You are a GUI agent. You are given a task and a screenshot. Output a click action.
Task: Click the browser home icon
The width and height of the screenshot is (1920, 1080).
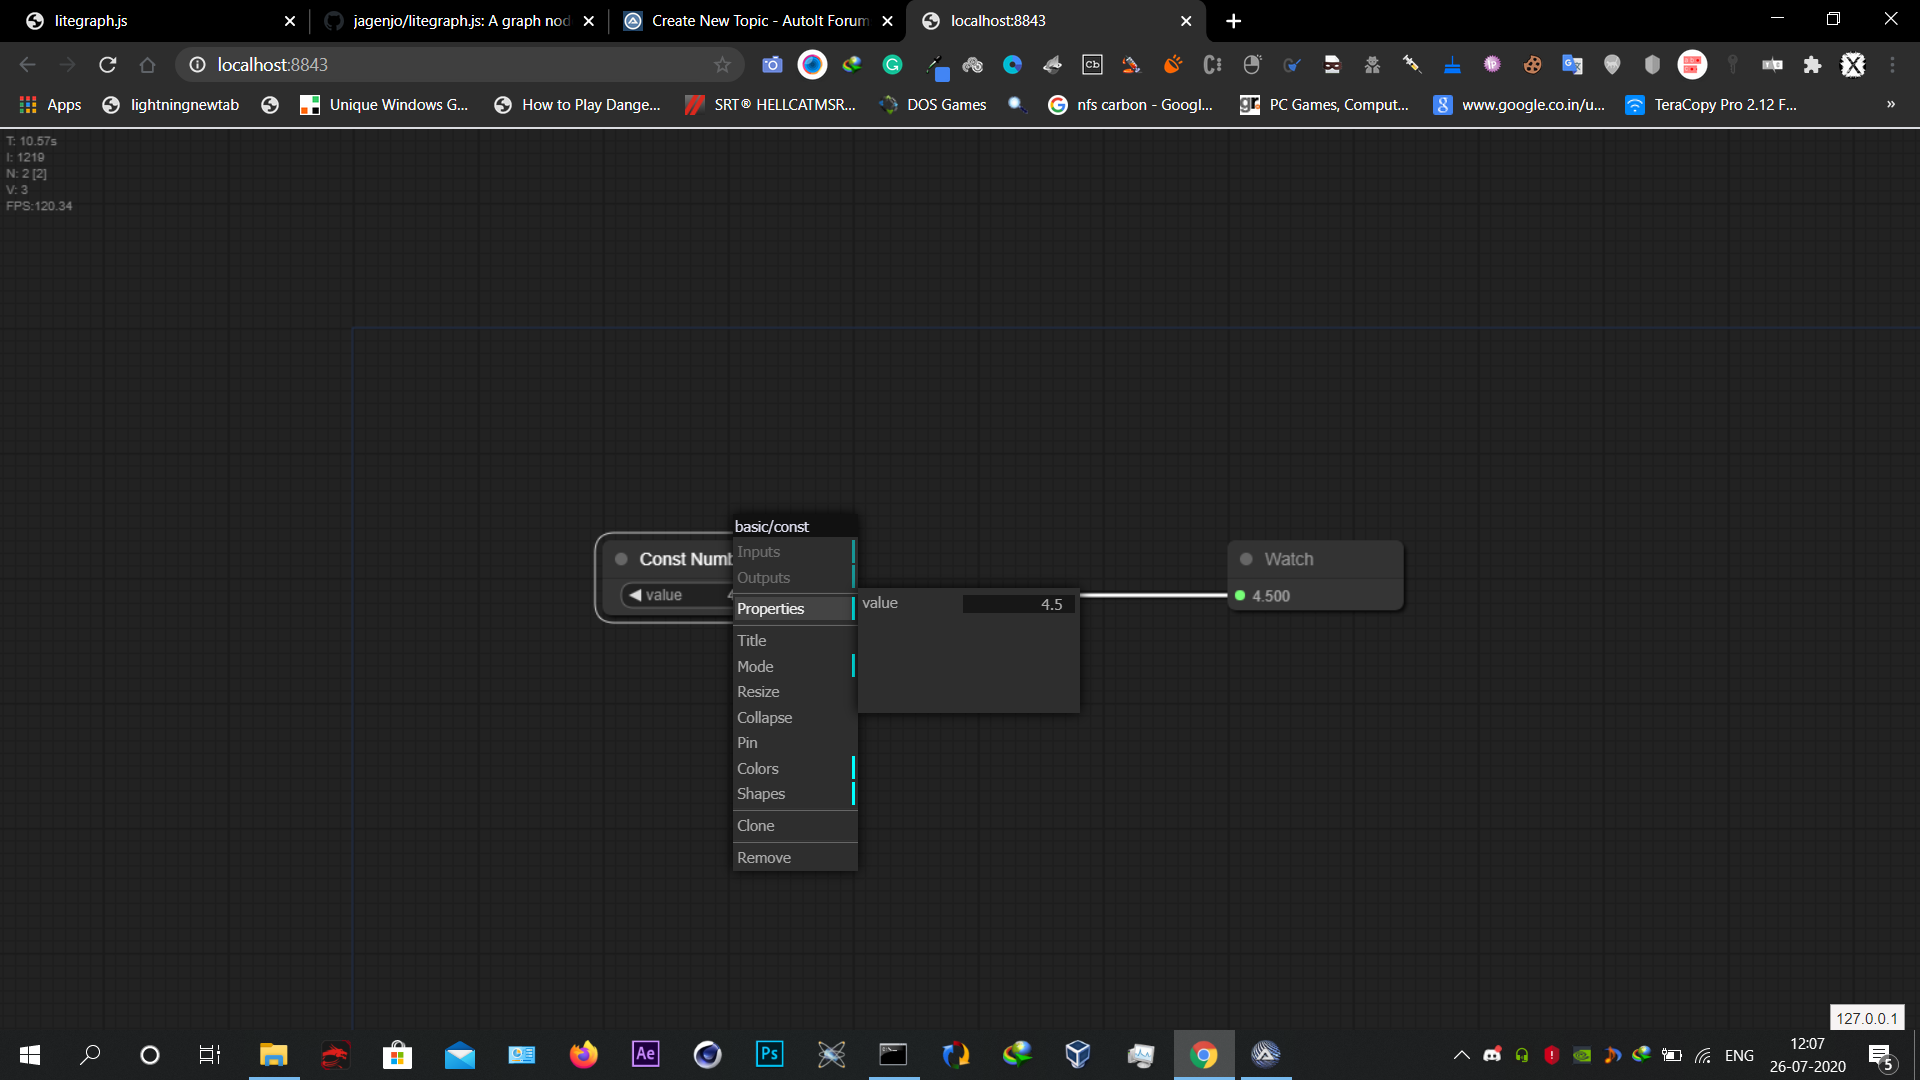click(148, 65)
